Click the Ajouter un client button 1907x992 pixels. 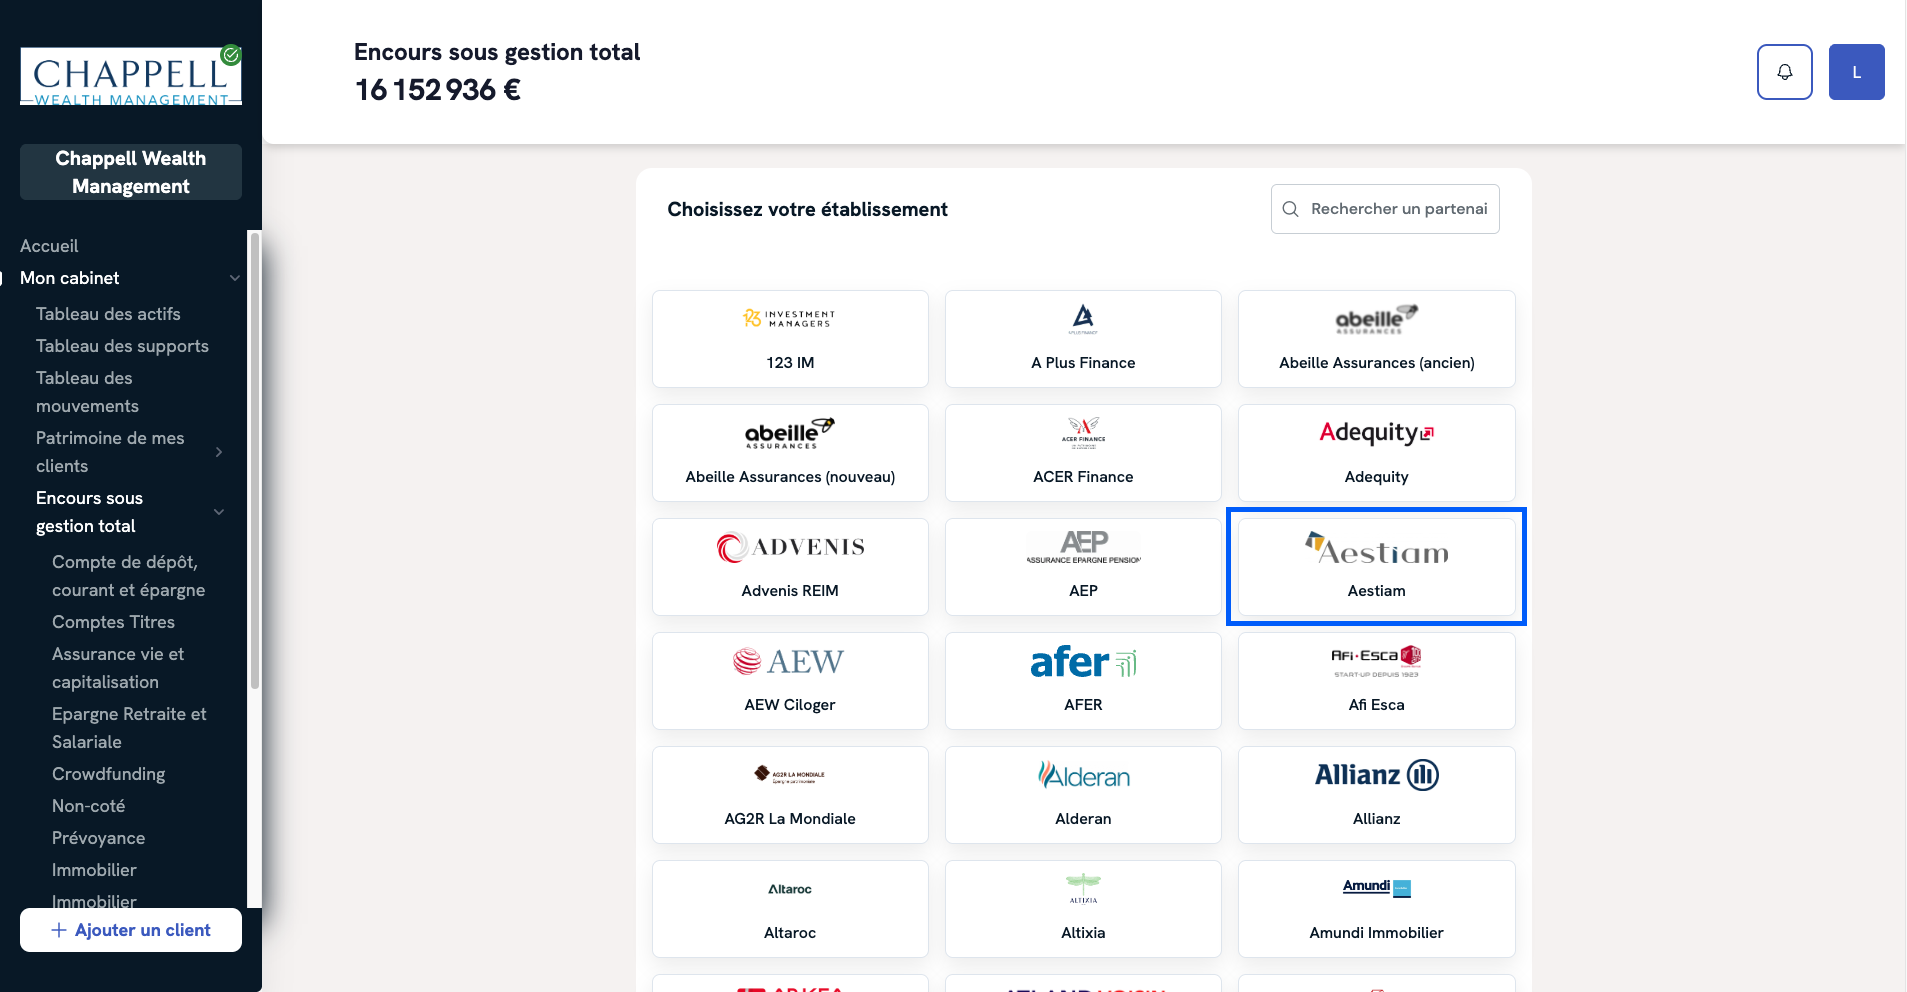131,930
